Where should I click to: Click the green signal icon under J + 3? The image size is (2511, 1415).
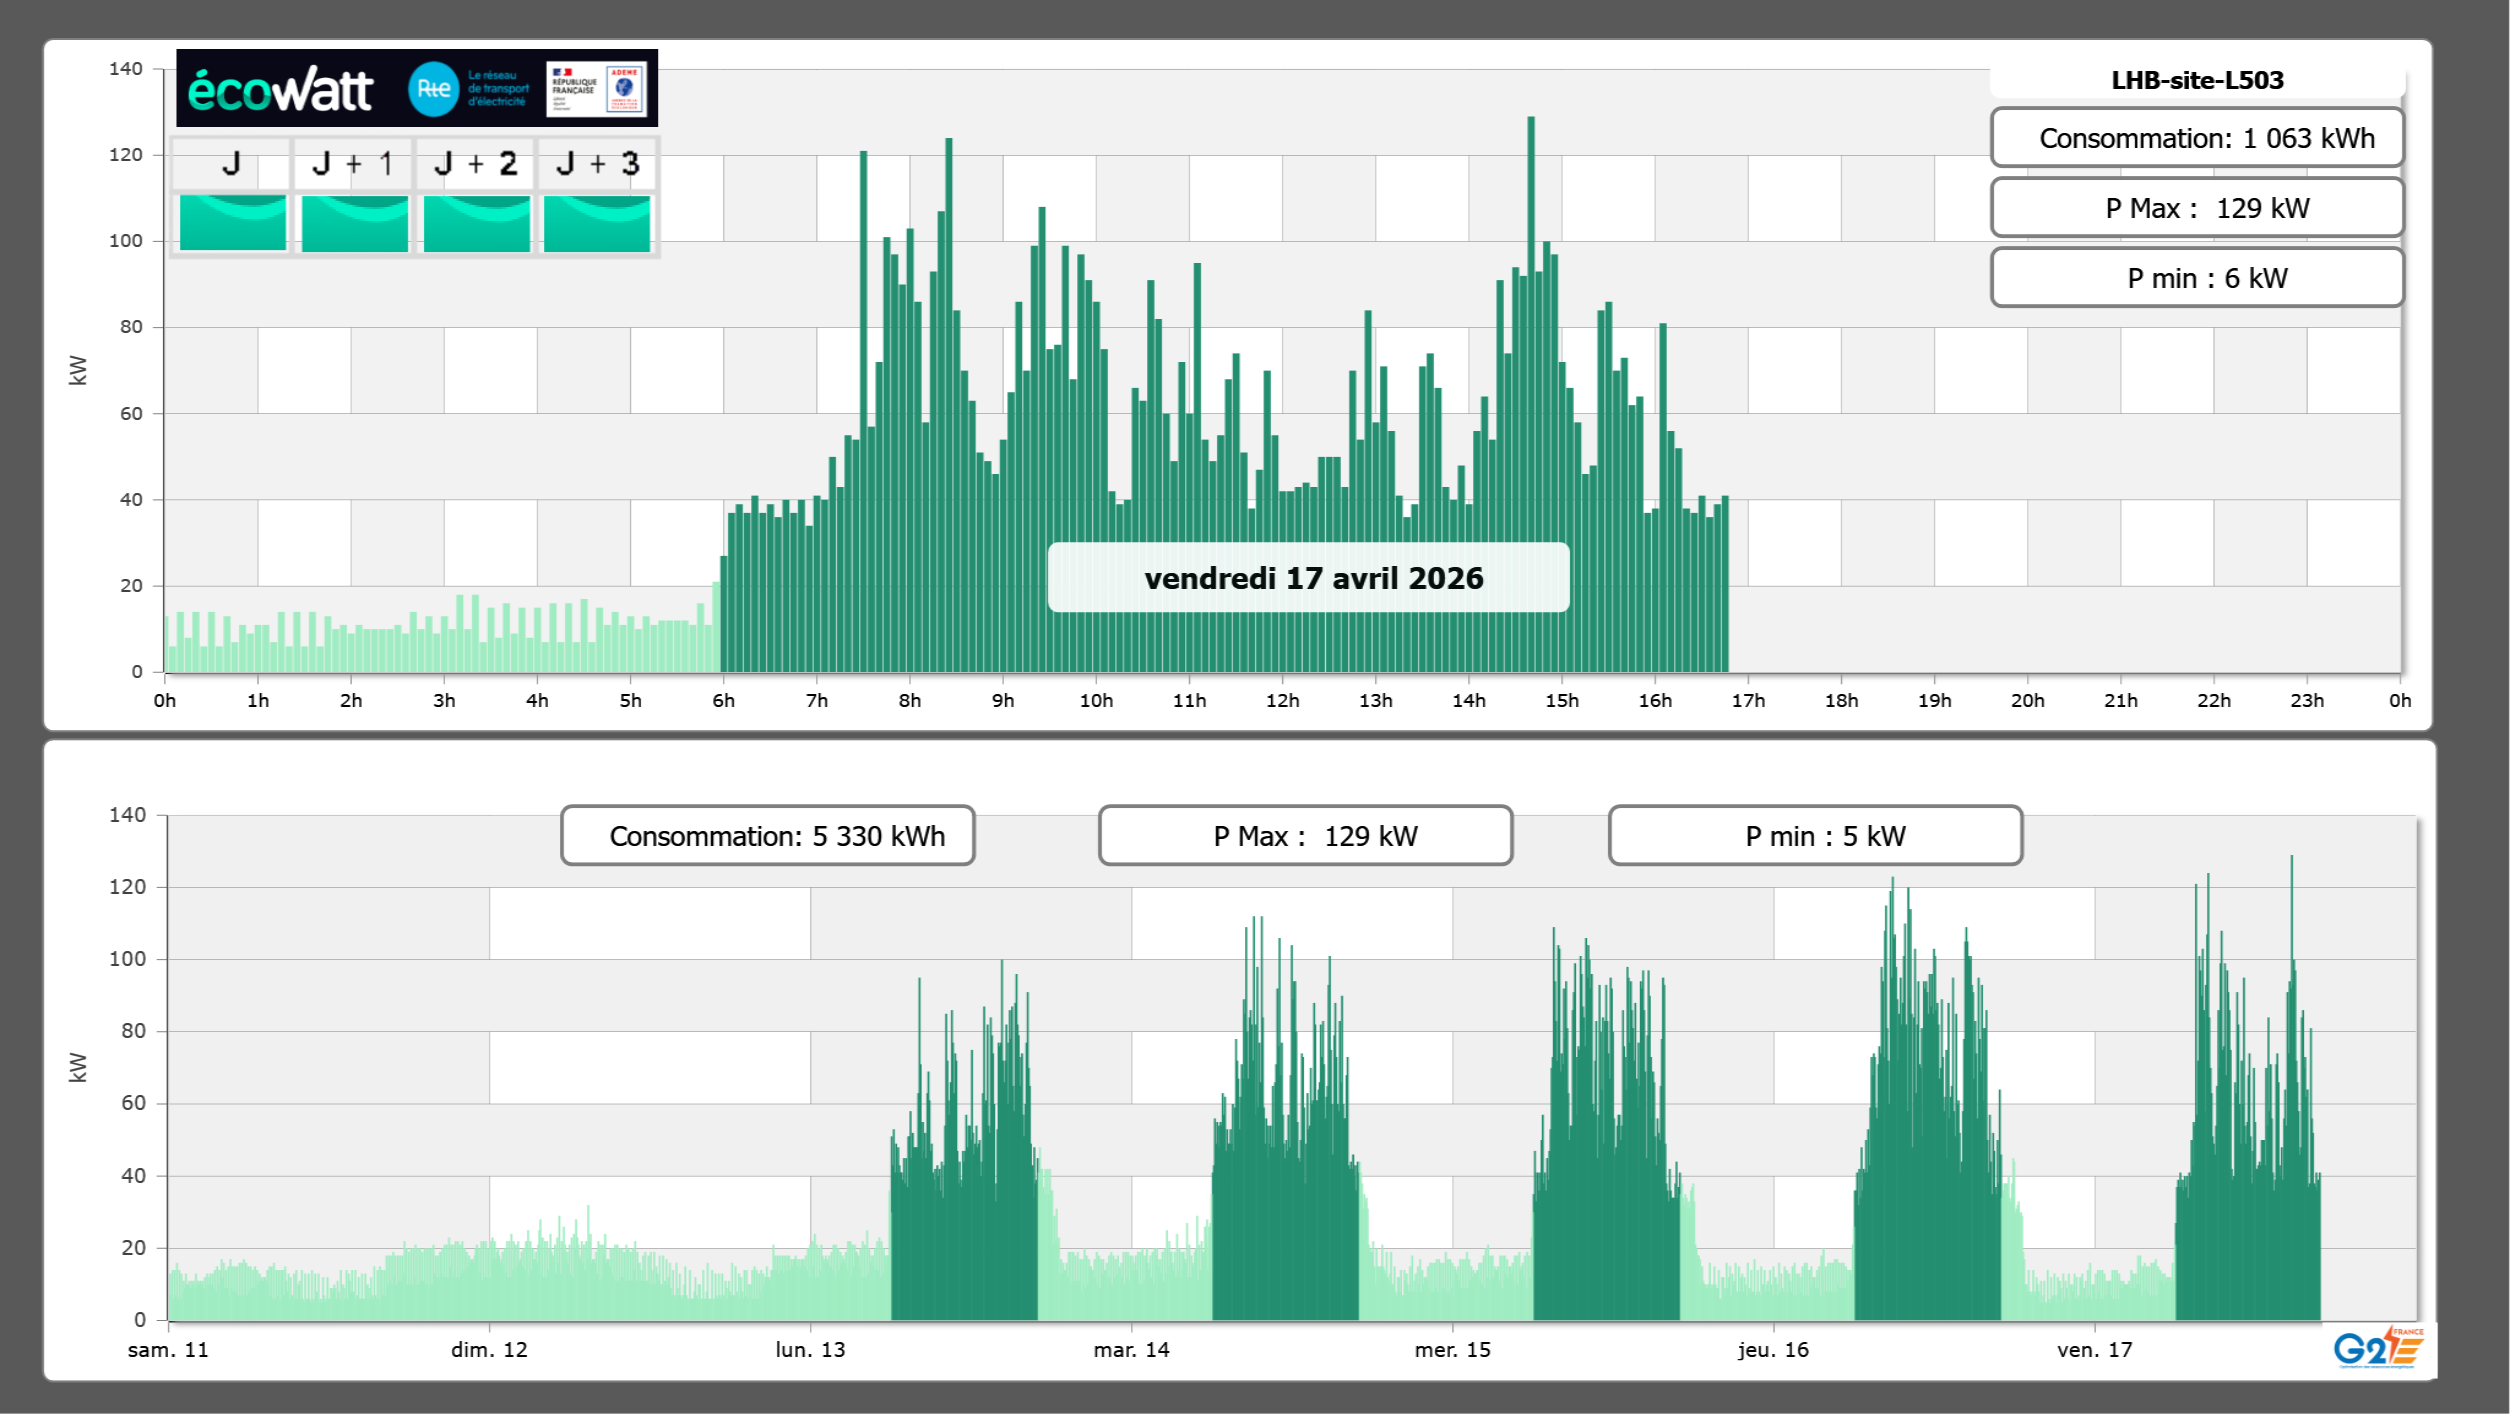click(597, 222)
